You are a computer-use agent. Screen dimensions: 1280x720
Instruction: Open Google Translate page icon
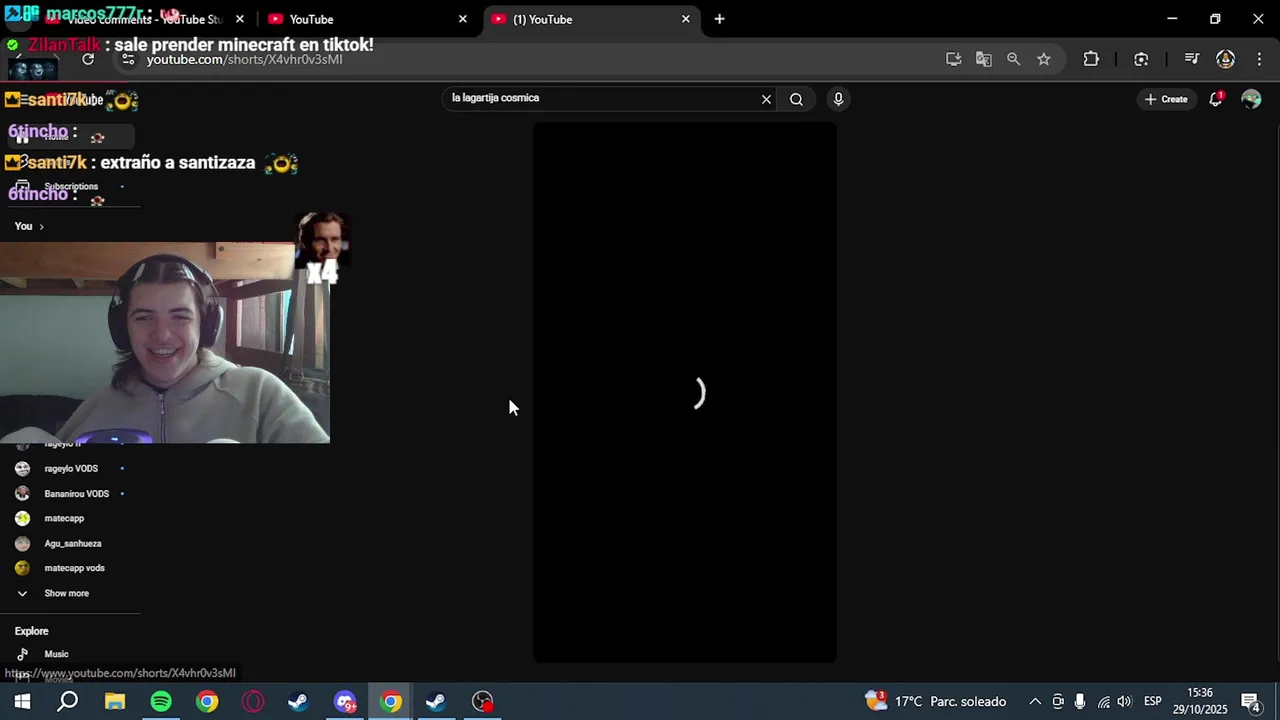(x=984, y=59)
